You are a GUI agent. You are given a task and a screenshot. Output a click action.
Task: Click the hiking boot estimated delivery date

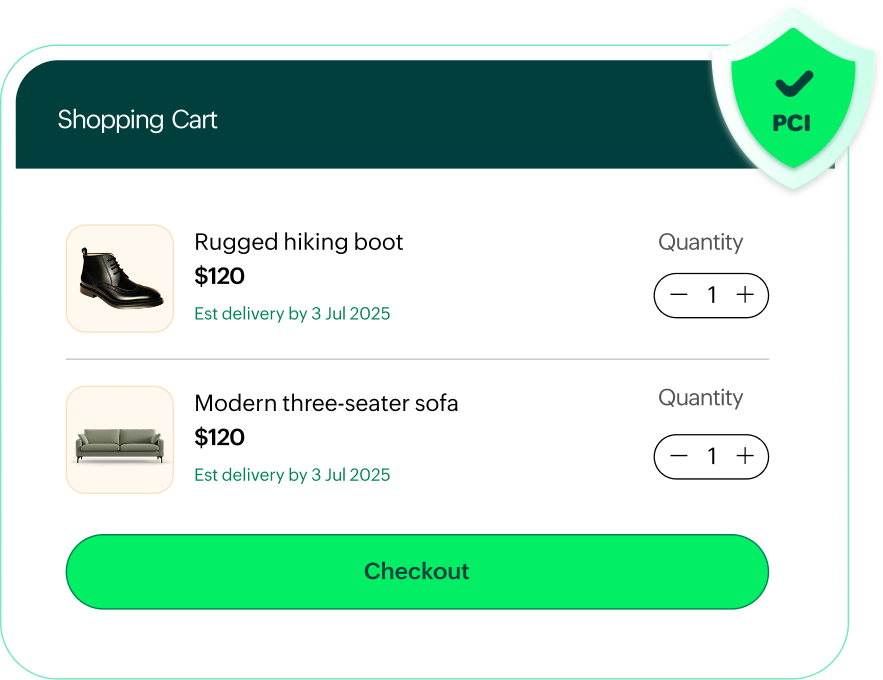292,314
